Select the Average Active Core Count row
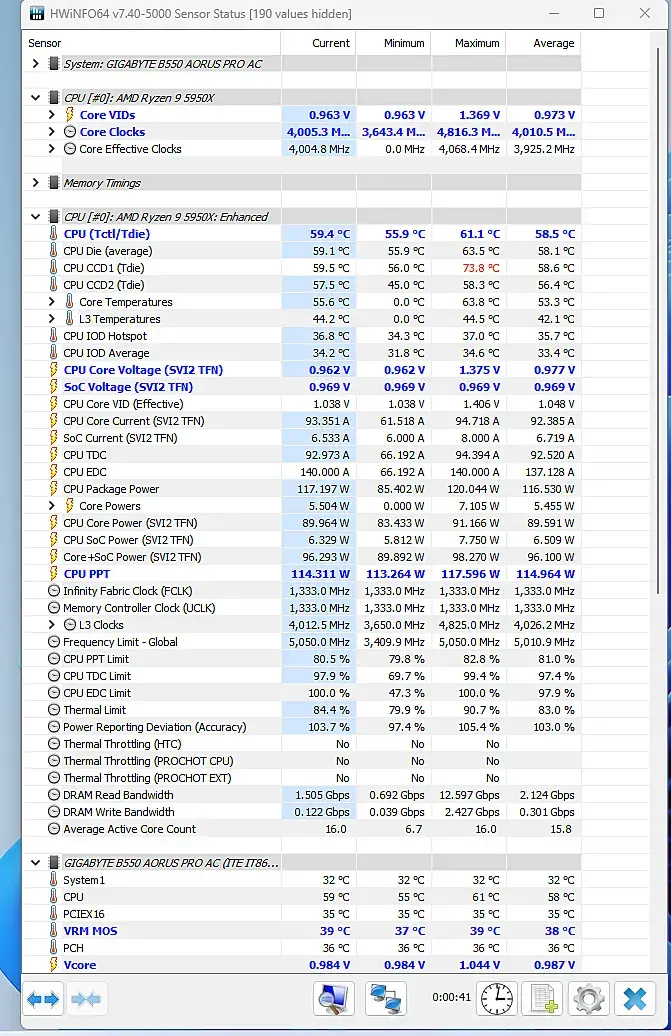The width and height of the screenshot is (671, 1036). (302, 829)
